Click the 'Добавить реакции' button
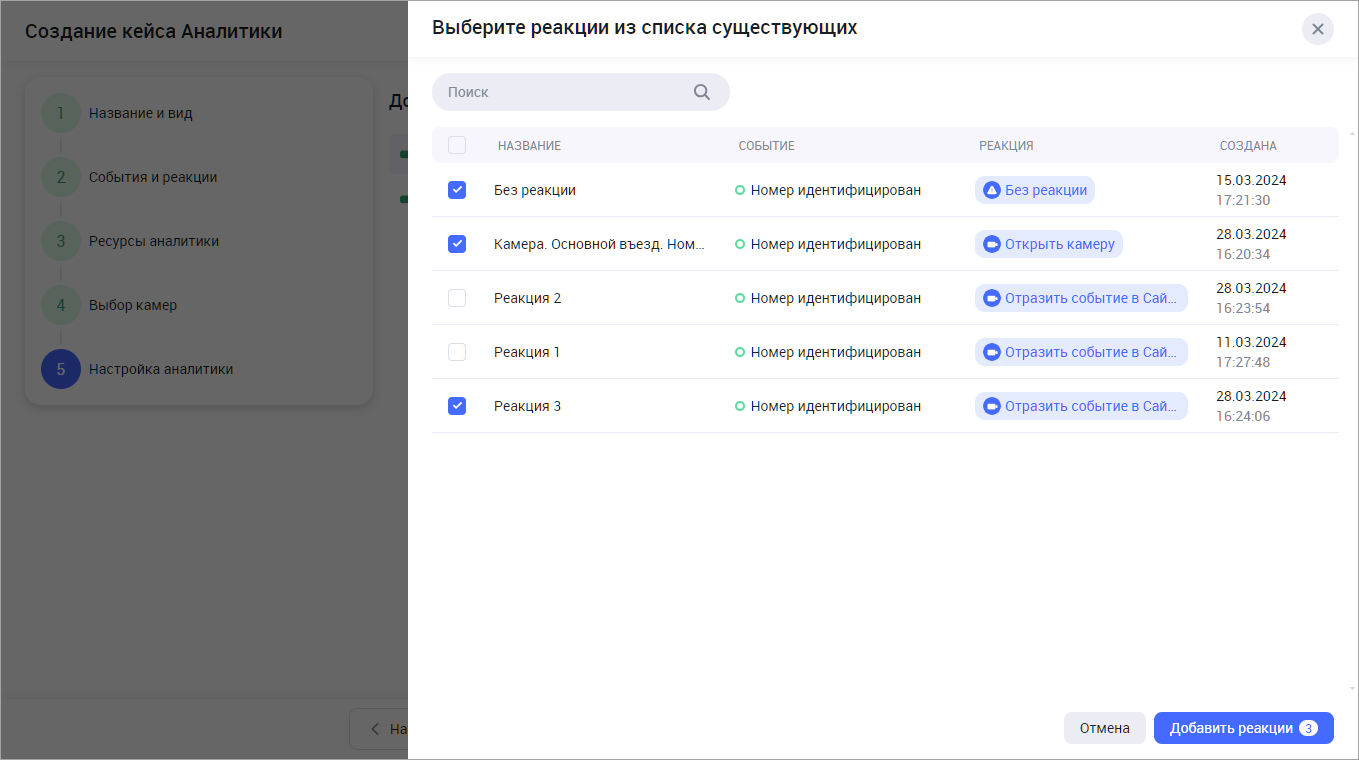The image size is (1359, 760). 1230,728
